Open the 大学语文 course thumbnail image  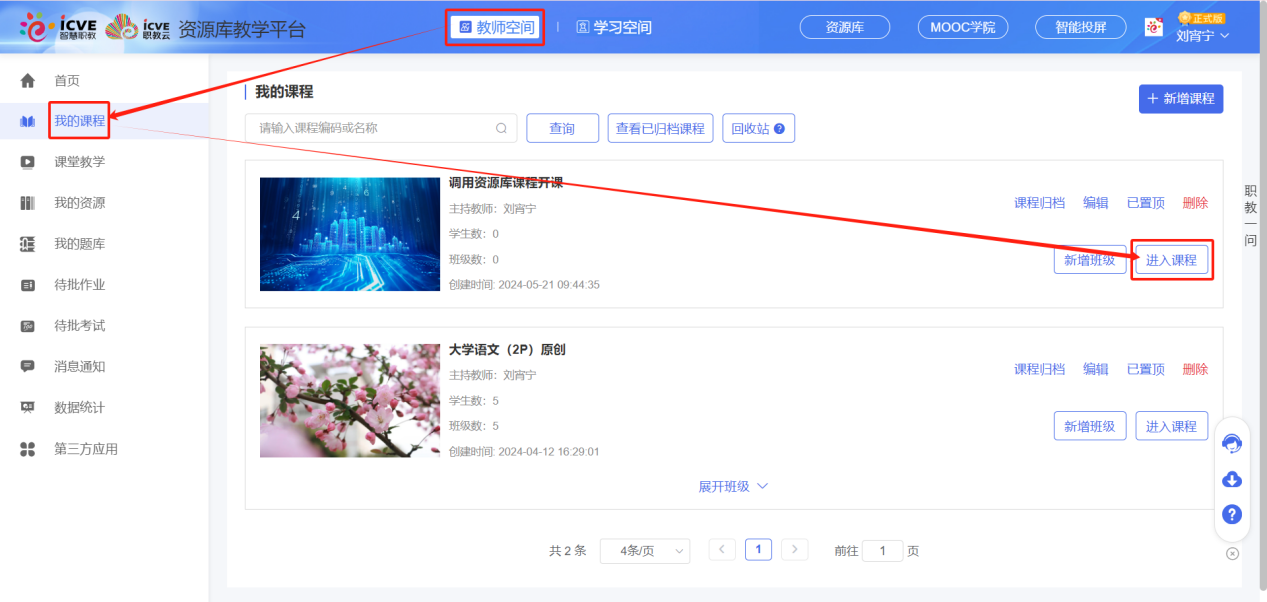coord(350,400)
